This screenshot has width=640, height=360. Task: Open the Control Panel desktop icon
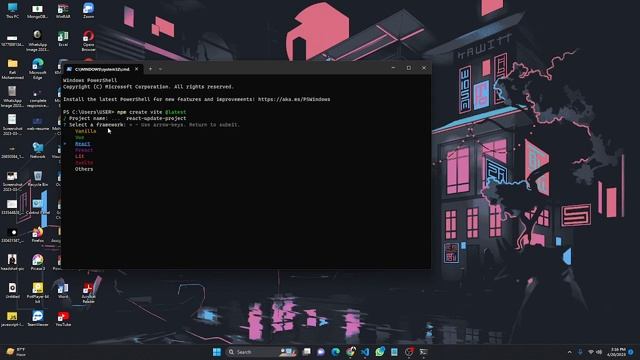[x=38, y=207]
